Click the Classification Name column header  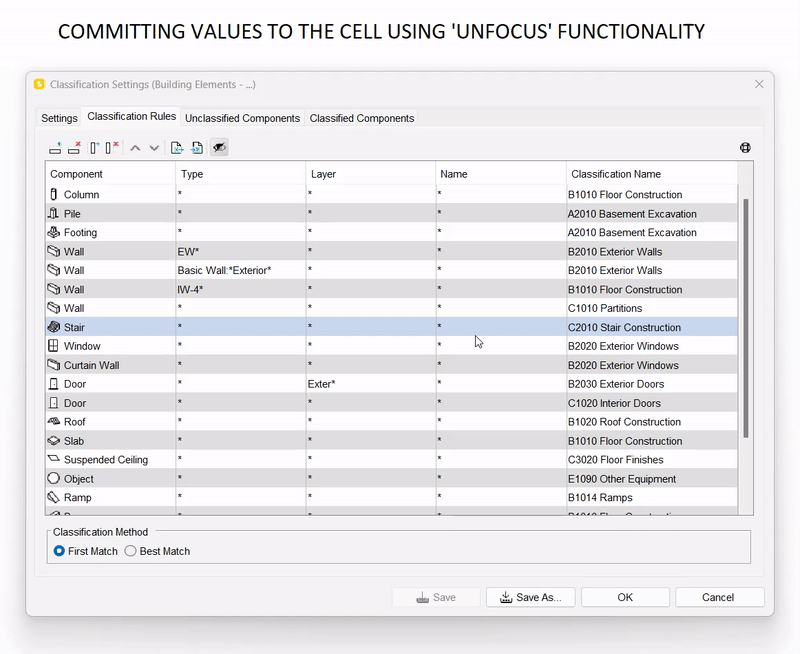point(652,174)
